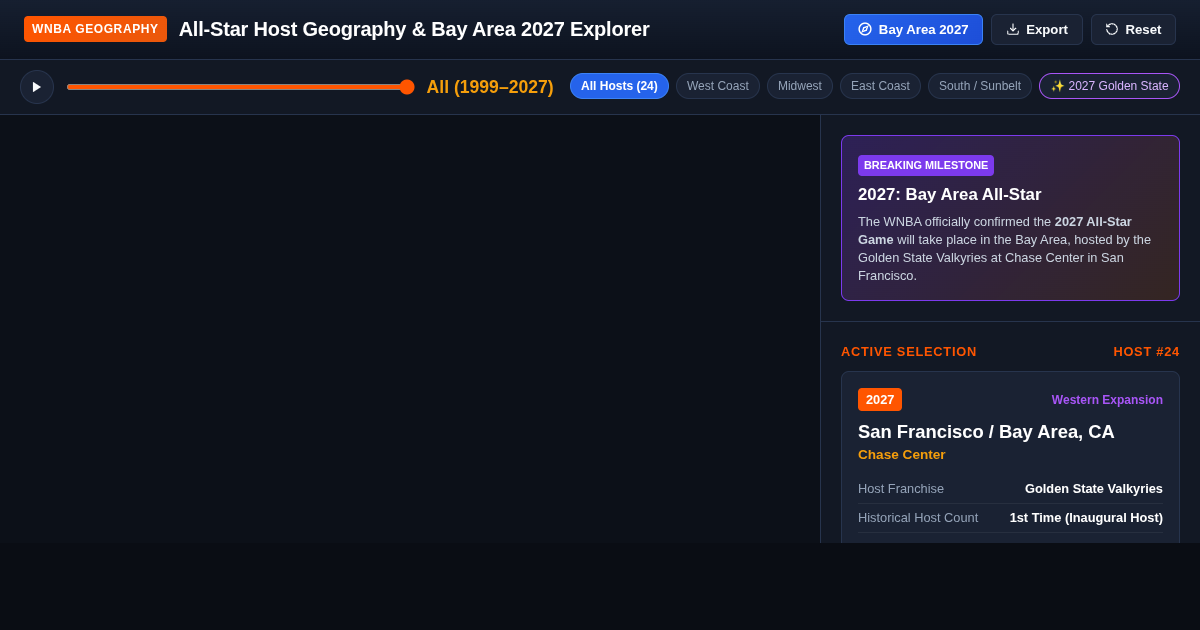Click the orange timeline slider handle
1200x630 pixels.
(407, 87)
